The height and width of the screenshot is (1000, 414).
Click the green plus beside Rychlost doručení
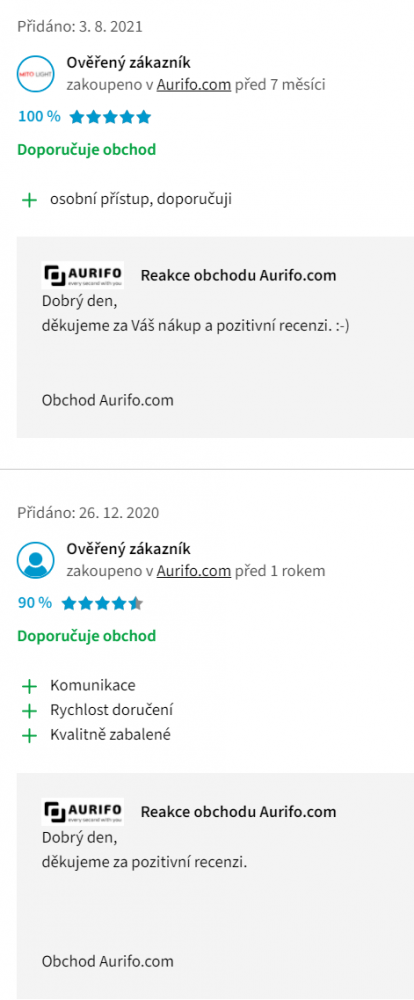coord(29,710)
